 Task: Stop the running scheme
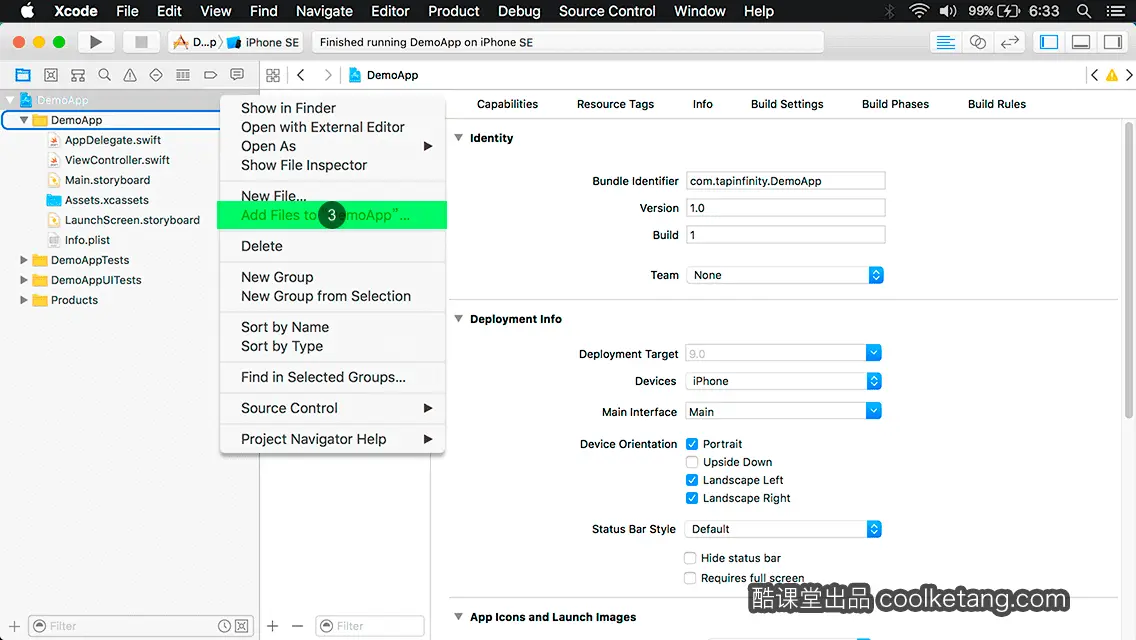(x=141, y=42)
